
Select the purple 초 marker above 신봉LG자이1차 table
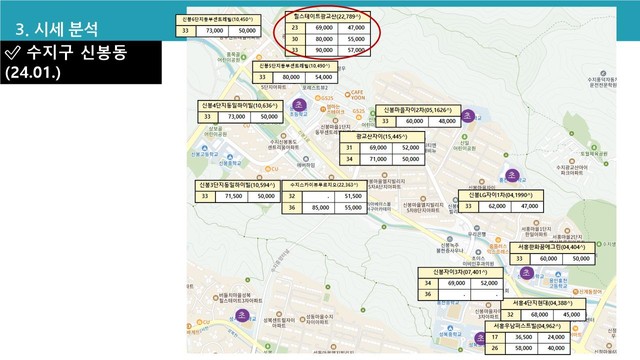click(512, 176)
